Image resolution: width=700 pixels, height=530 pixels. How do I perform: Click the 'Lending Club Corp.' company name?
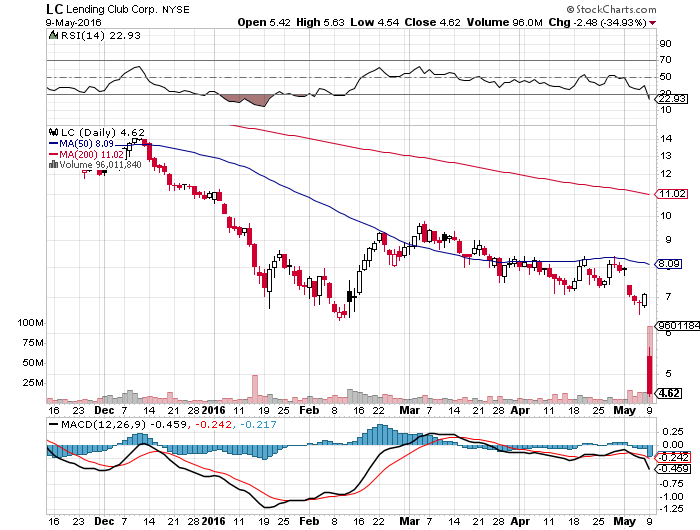112,9
